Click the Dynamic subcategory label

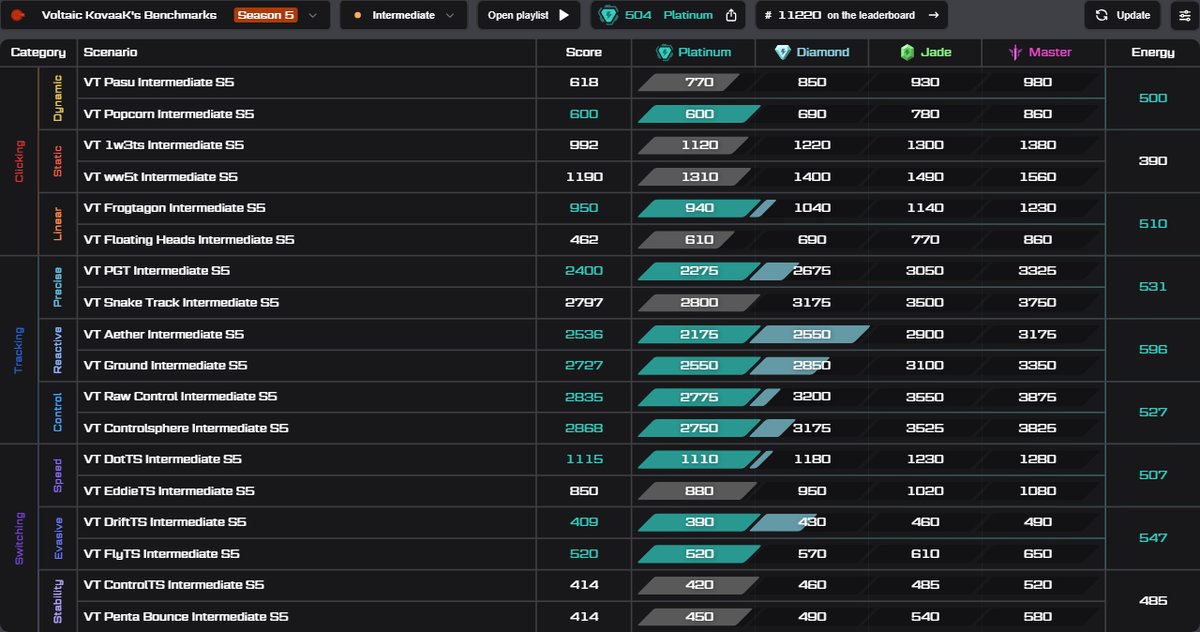point(58,98)
